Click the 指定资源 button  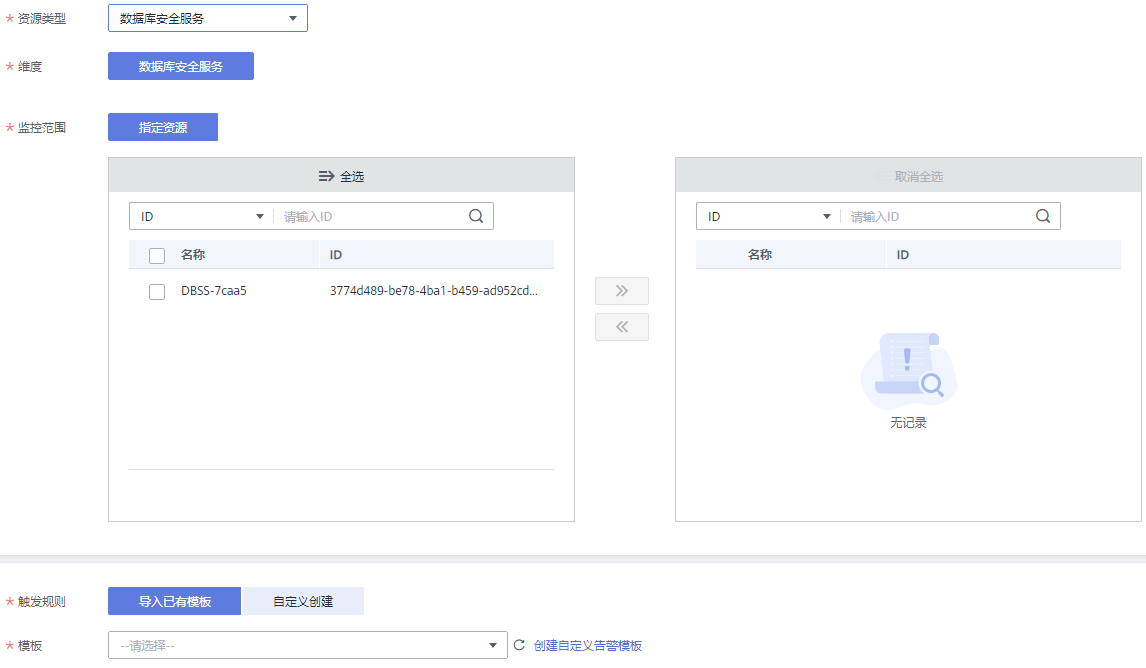pos(163,127)
